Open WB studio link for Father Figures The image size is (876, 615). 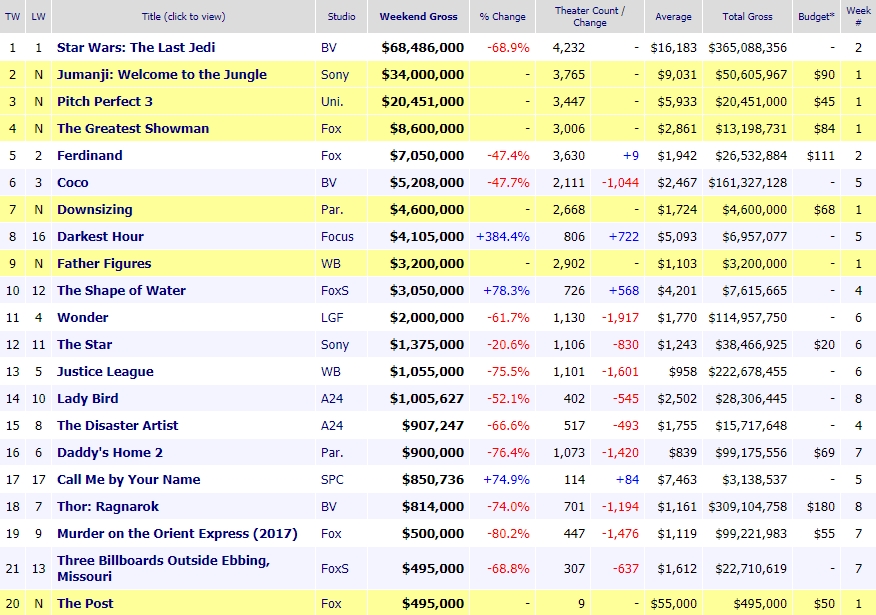tap(331, 264)
